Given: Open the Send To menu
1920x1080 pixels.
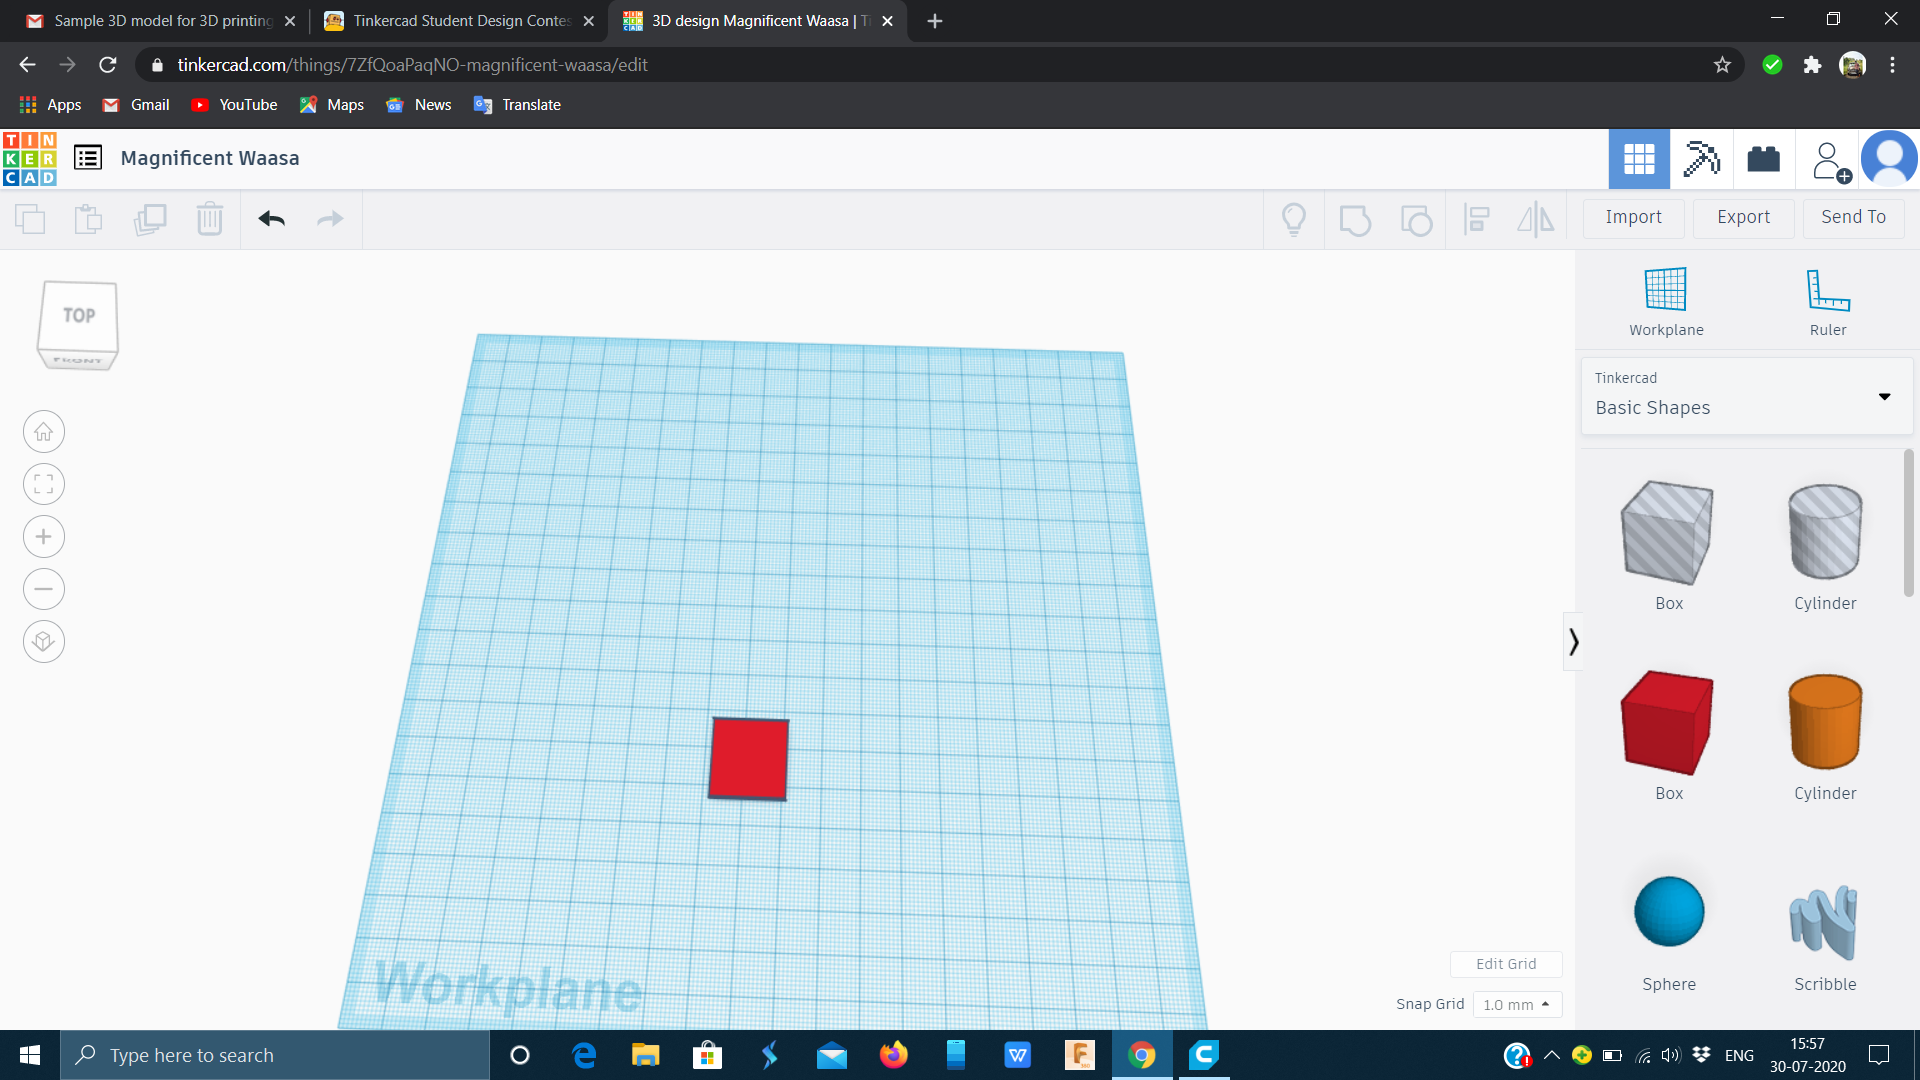Looking at the screenshot, I should point(1853,215).
